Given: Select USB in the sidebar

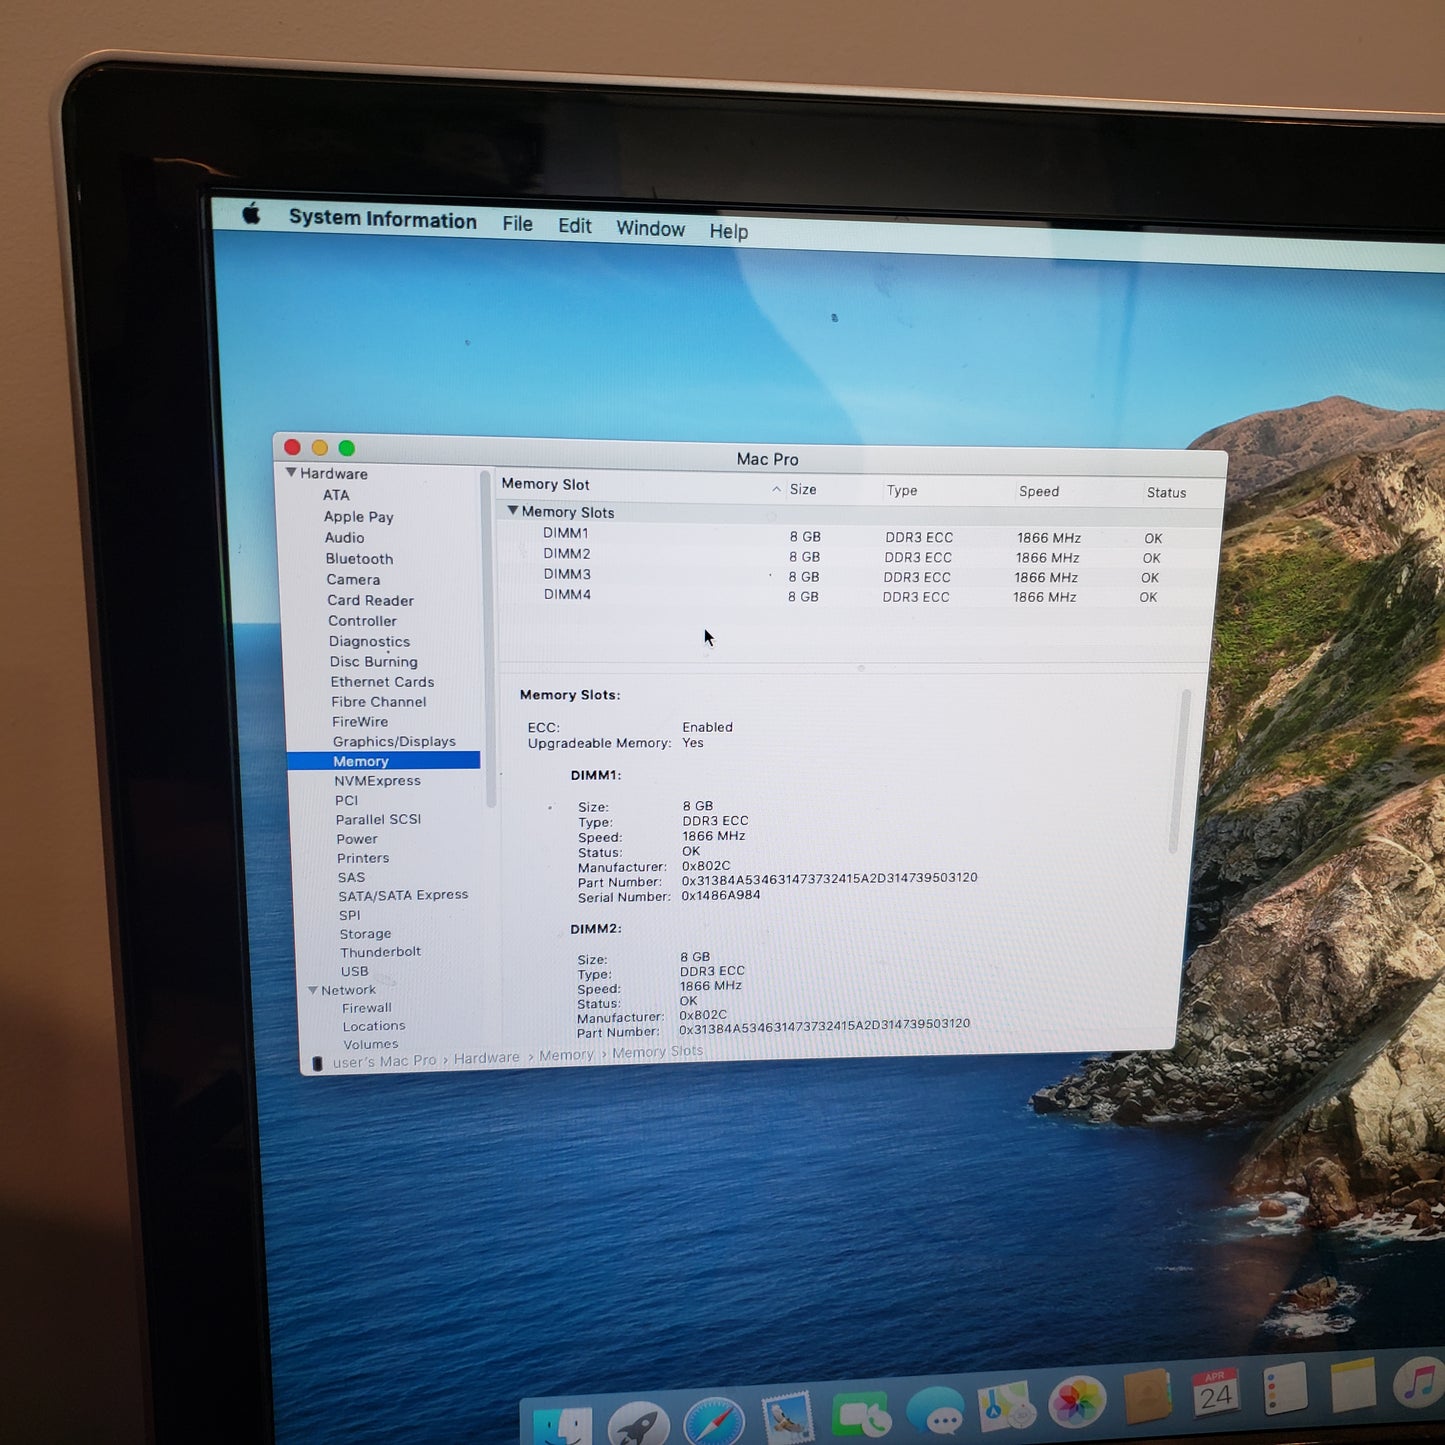Looking at the screenshot, I should point(354,971).
